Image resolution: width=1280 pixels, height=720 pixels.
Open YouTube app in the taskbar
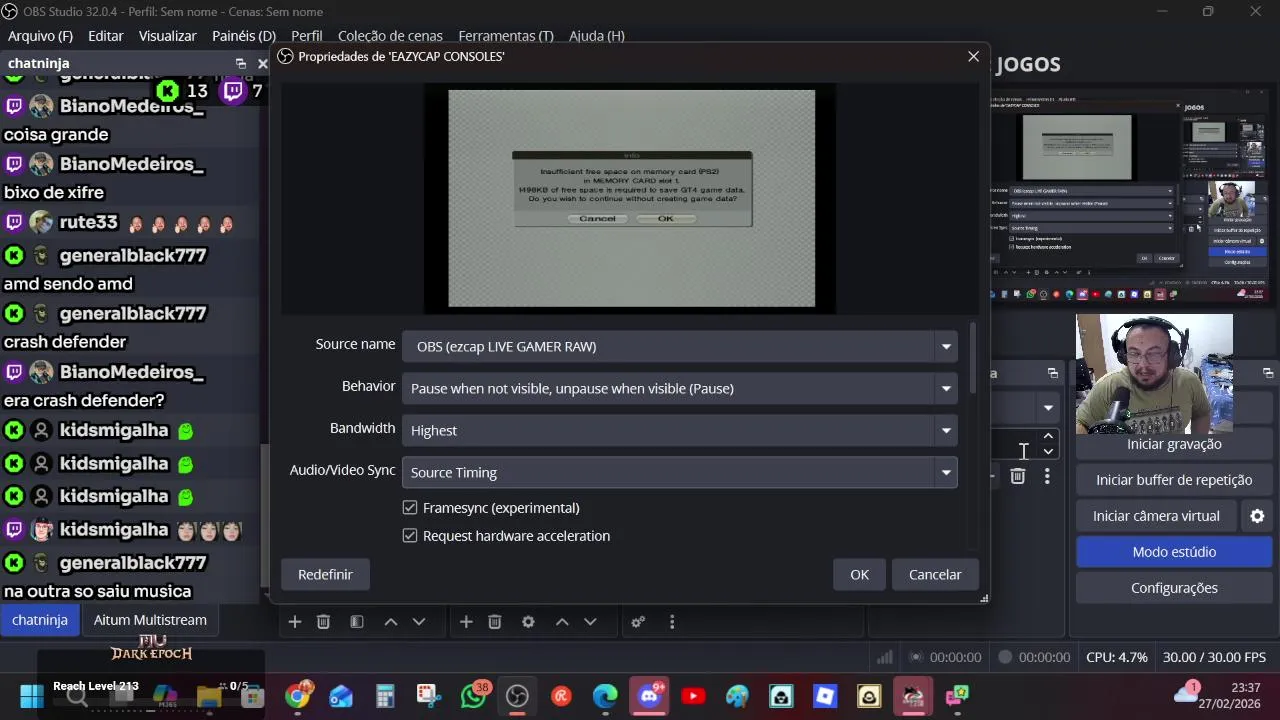tap(693, 696)
